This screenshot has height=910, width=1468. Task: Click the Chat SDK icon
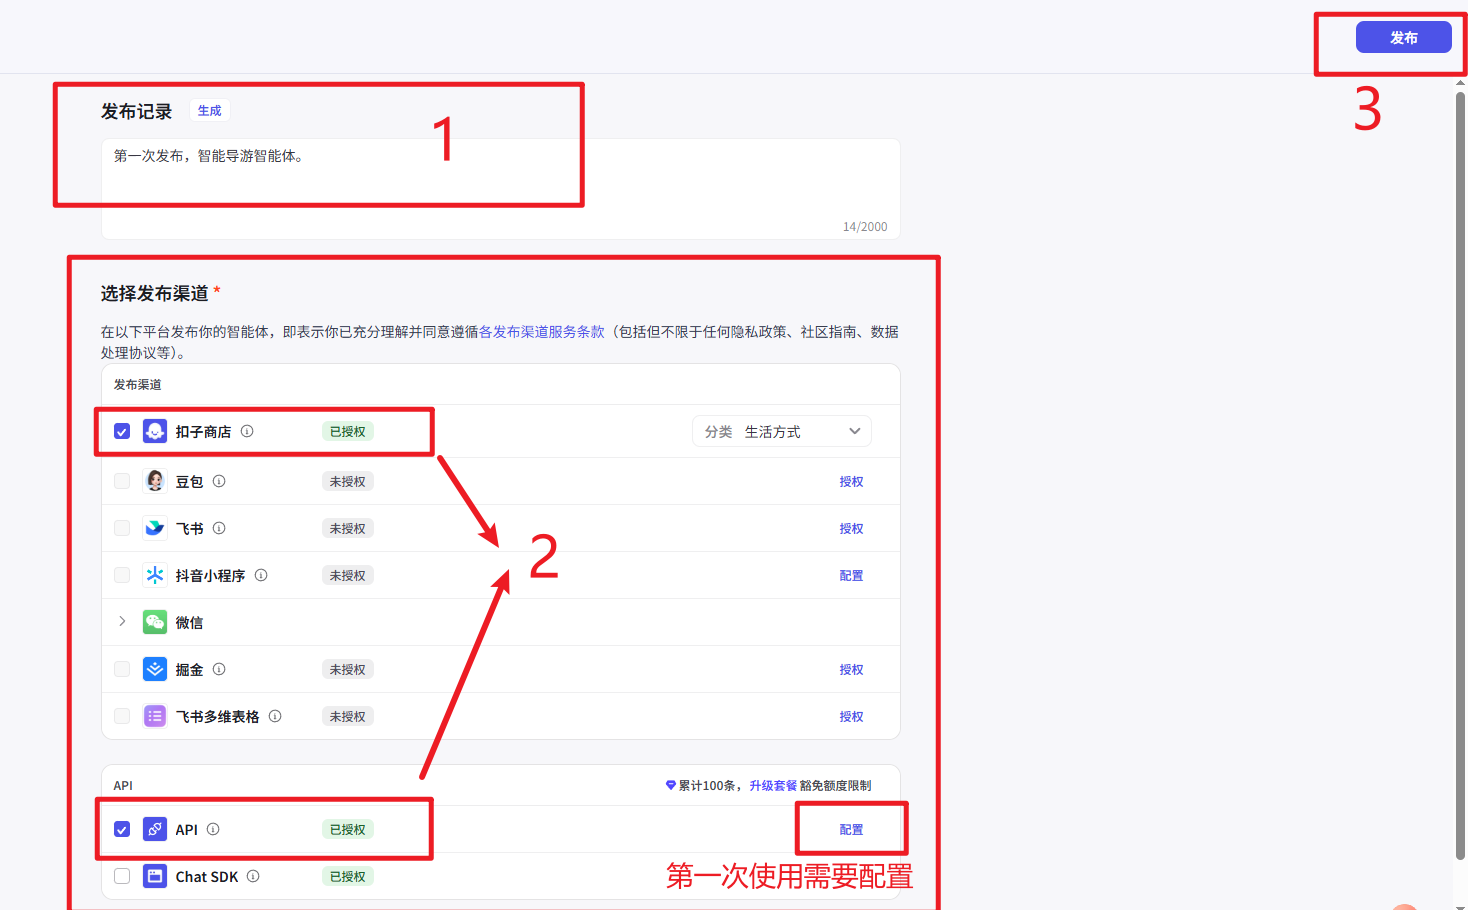pyautogui.click(x=155, y=876)
